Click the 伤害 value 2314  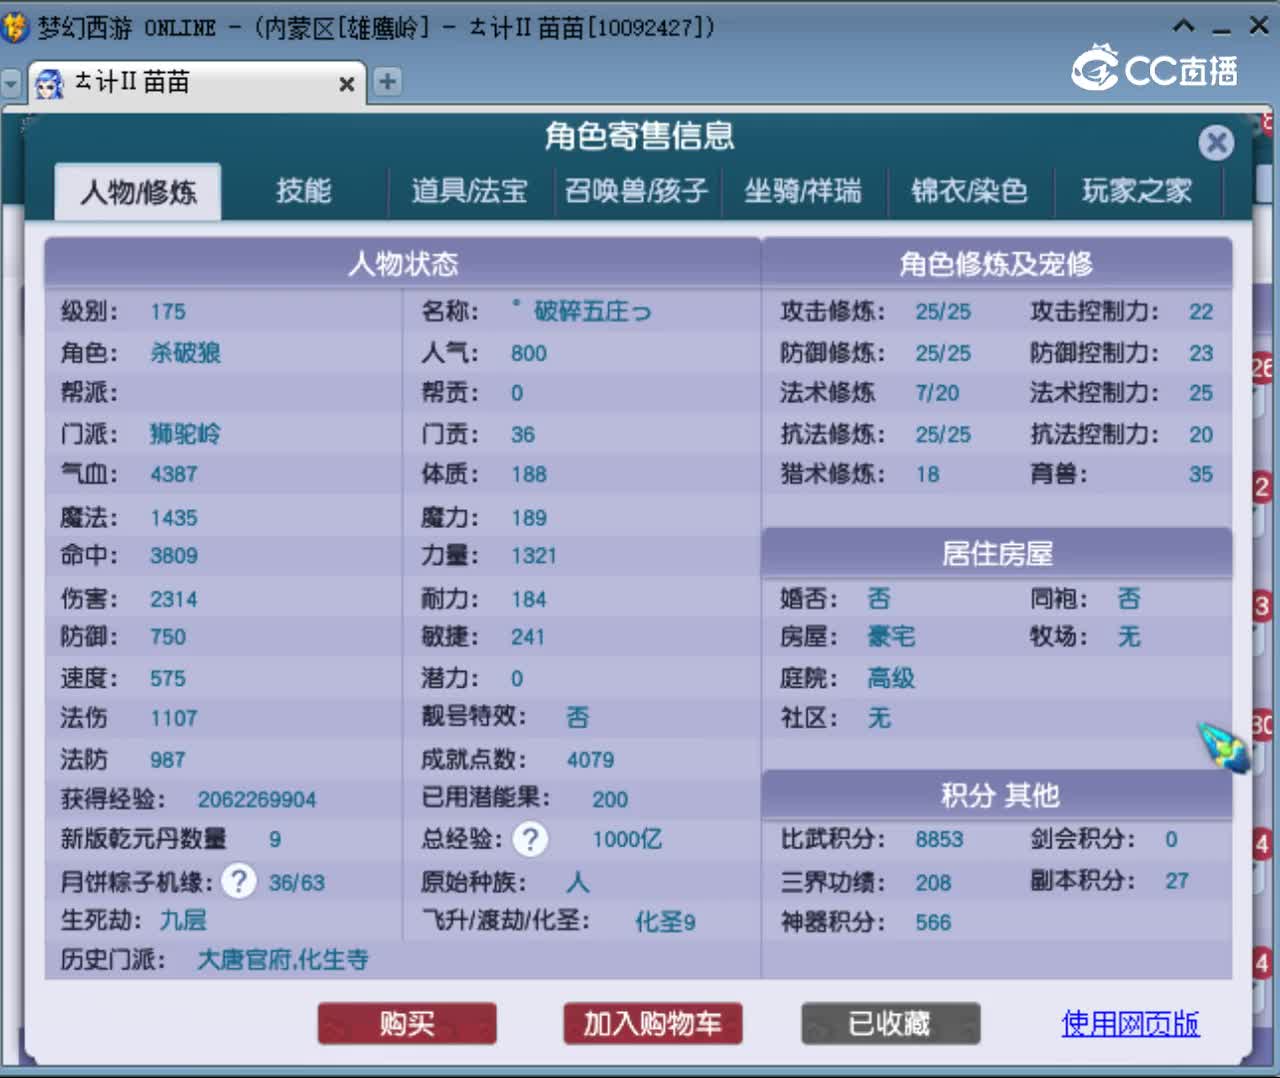click(174, 599)
